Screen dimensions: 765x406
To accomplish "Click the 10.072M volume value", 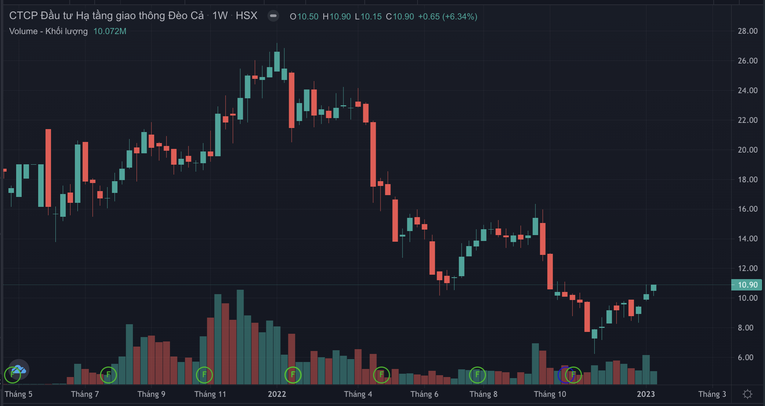I will [x=110, y=32].
